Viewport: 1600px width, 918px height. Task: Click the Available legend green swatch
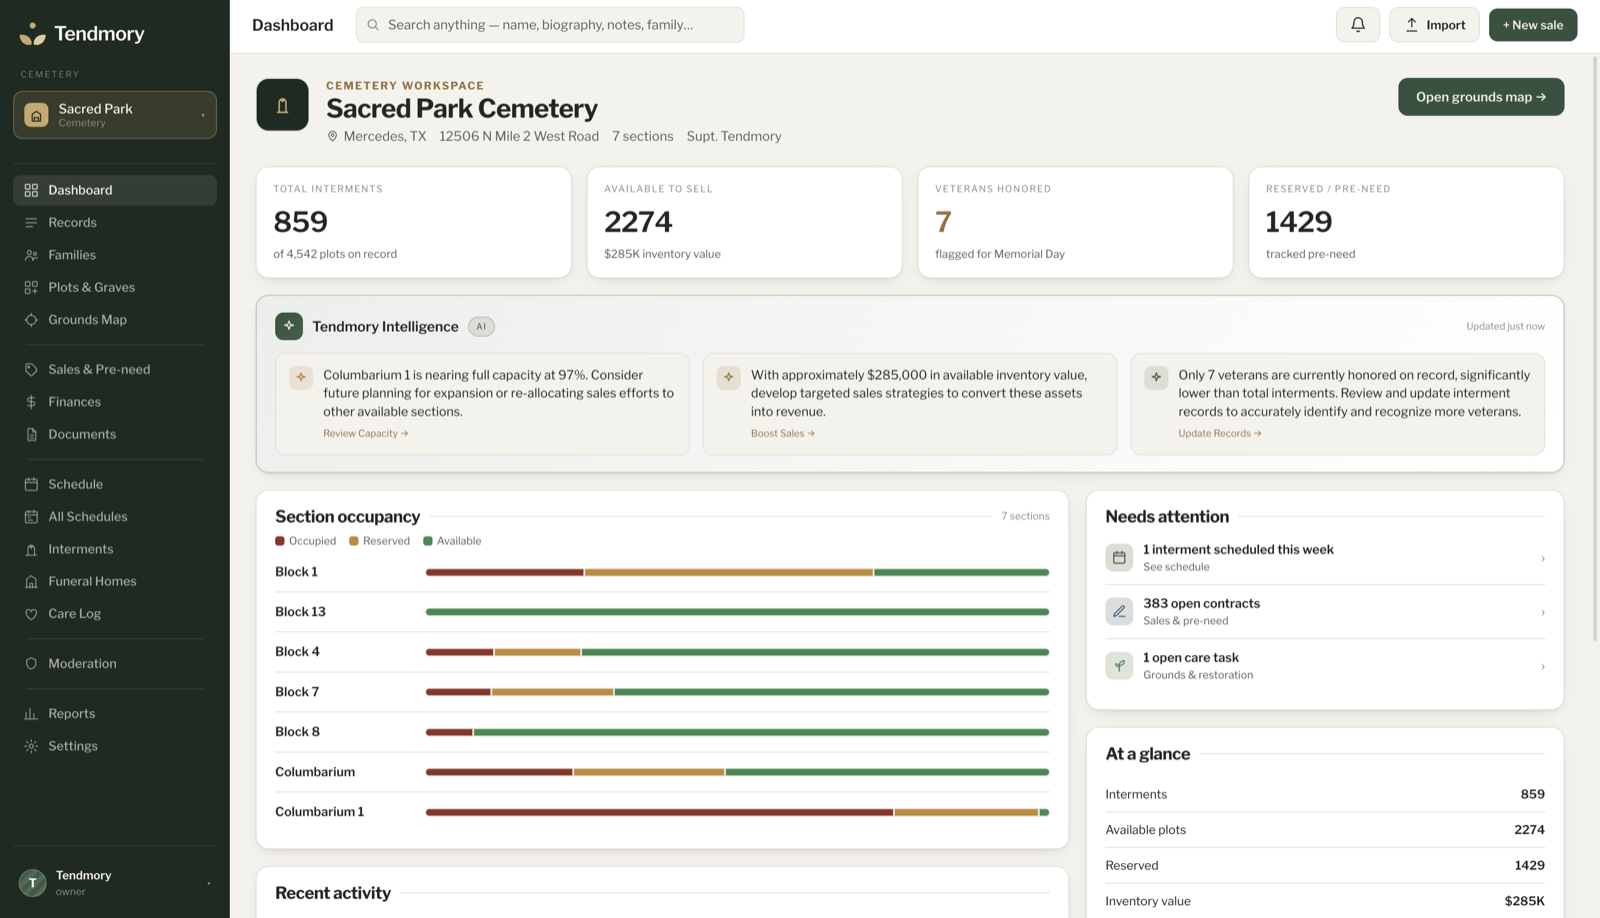(428, 541)
